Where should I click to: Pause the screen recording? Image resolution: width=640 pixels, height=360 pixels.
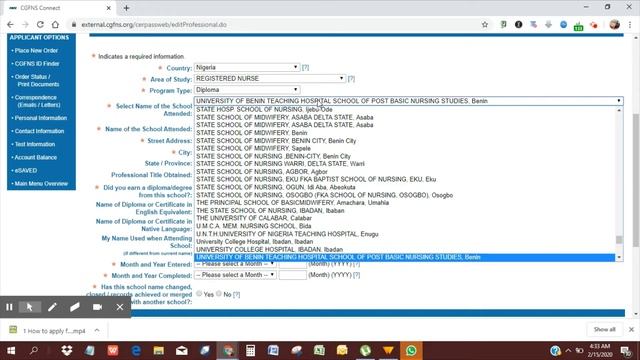click(9, 307)
